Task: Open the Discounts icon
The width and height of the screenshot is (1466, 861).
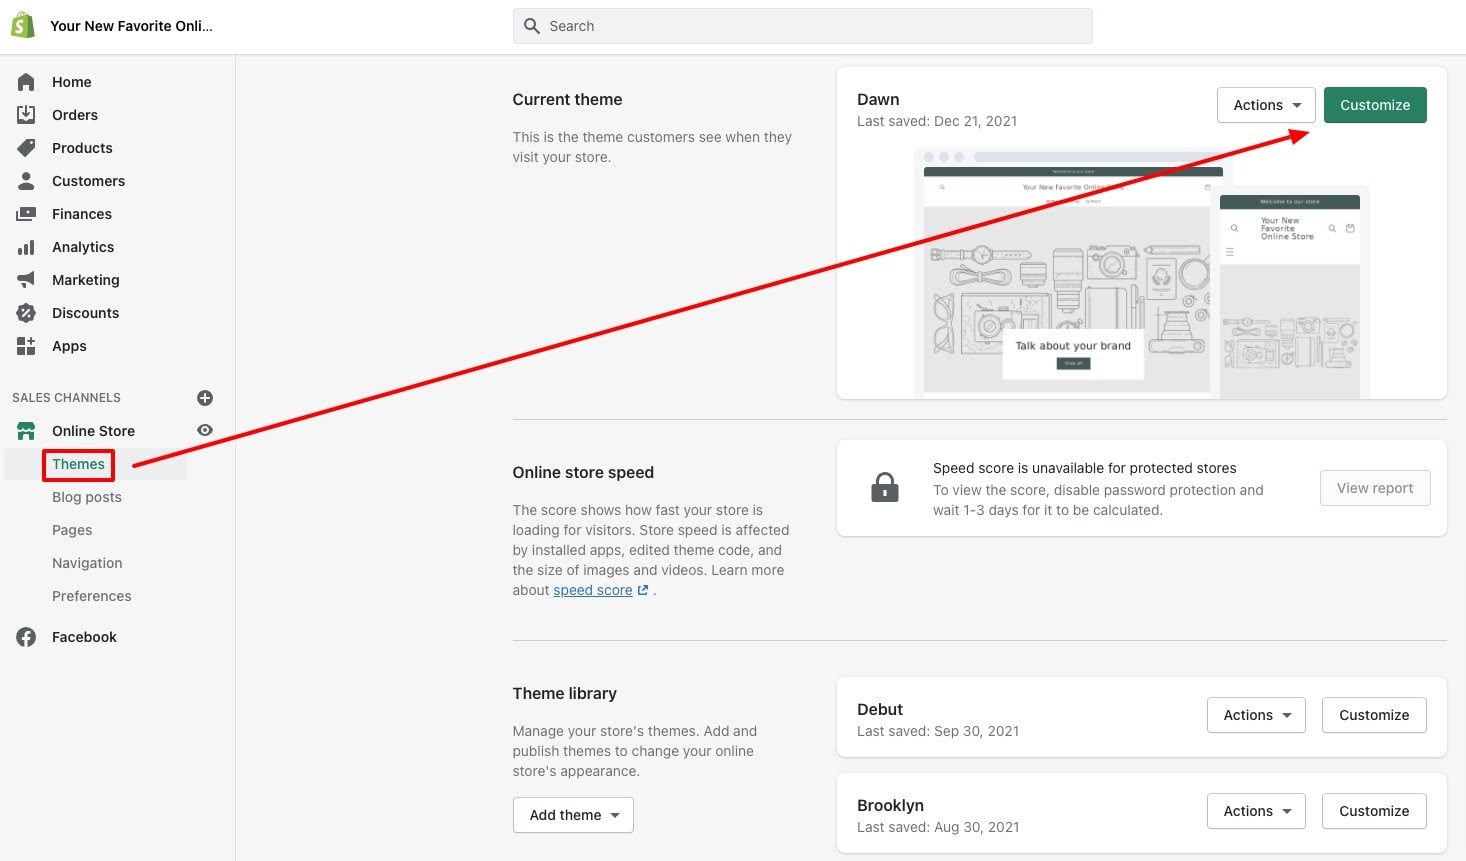Action: [x=26, y=312]
